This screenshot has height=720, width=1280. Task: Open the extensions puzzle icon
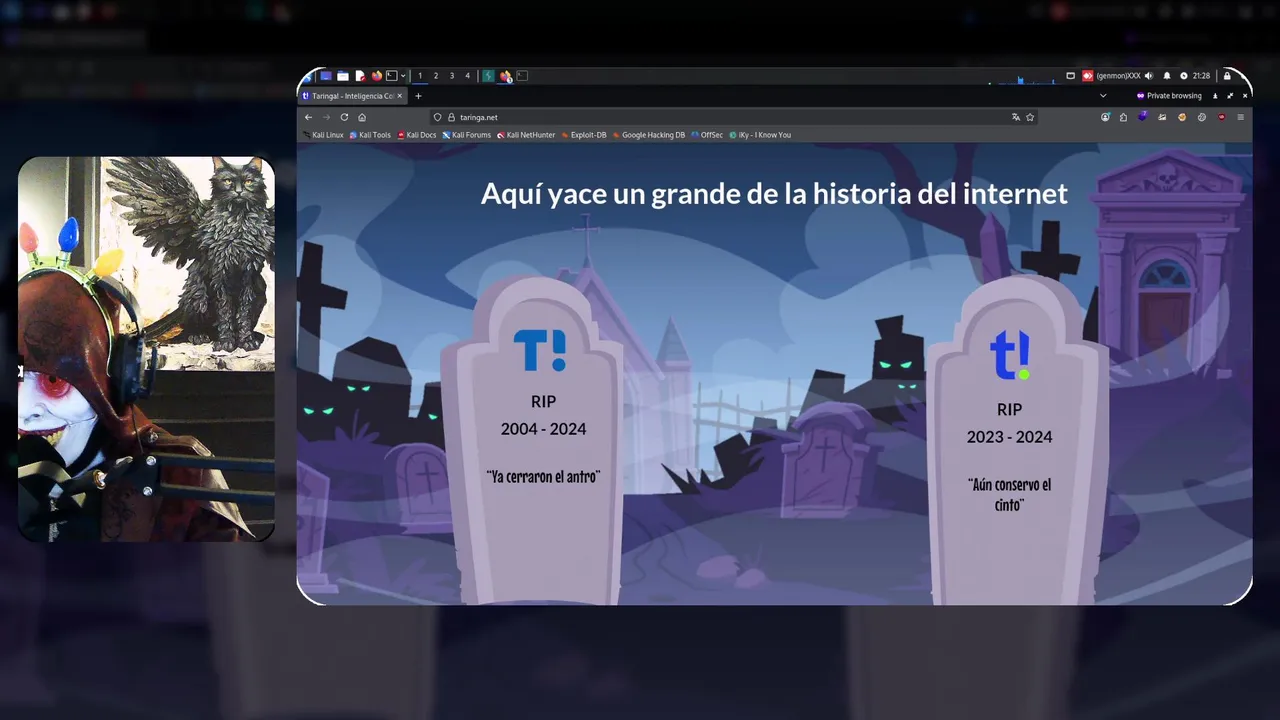tap(1123, 117)
